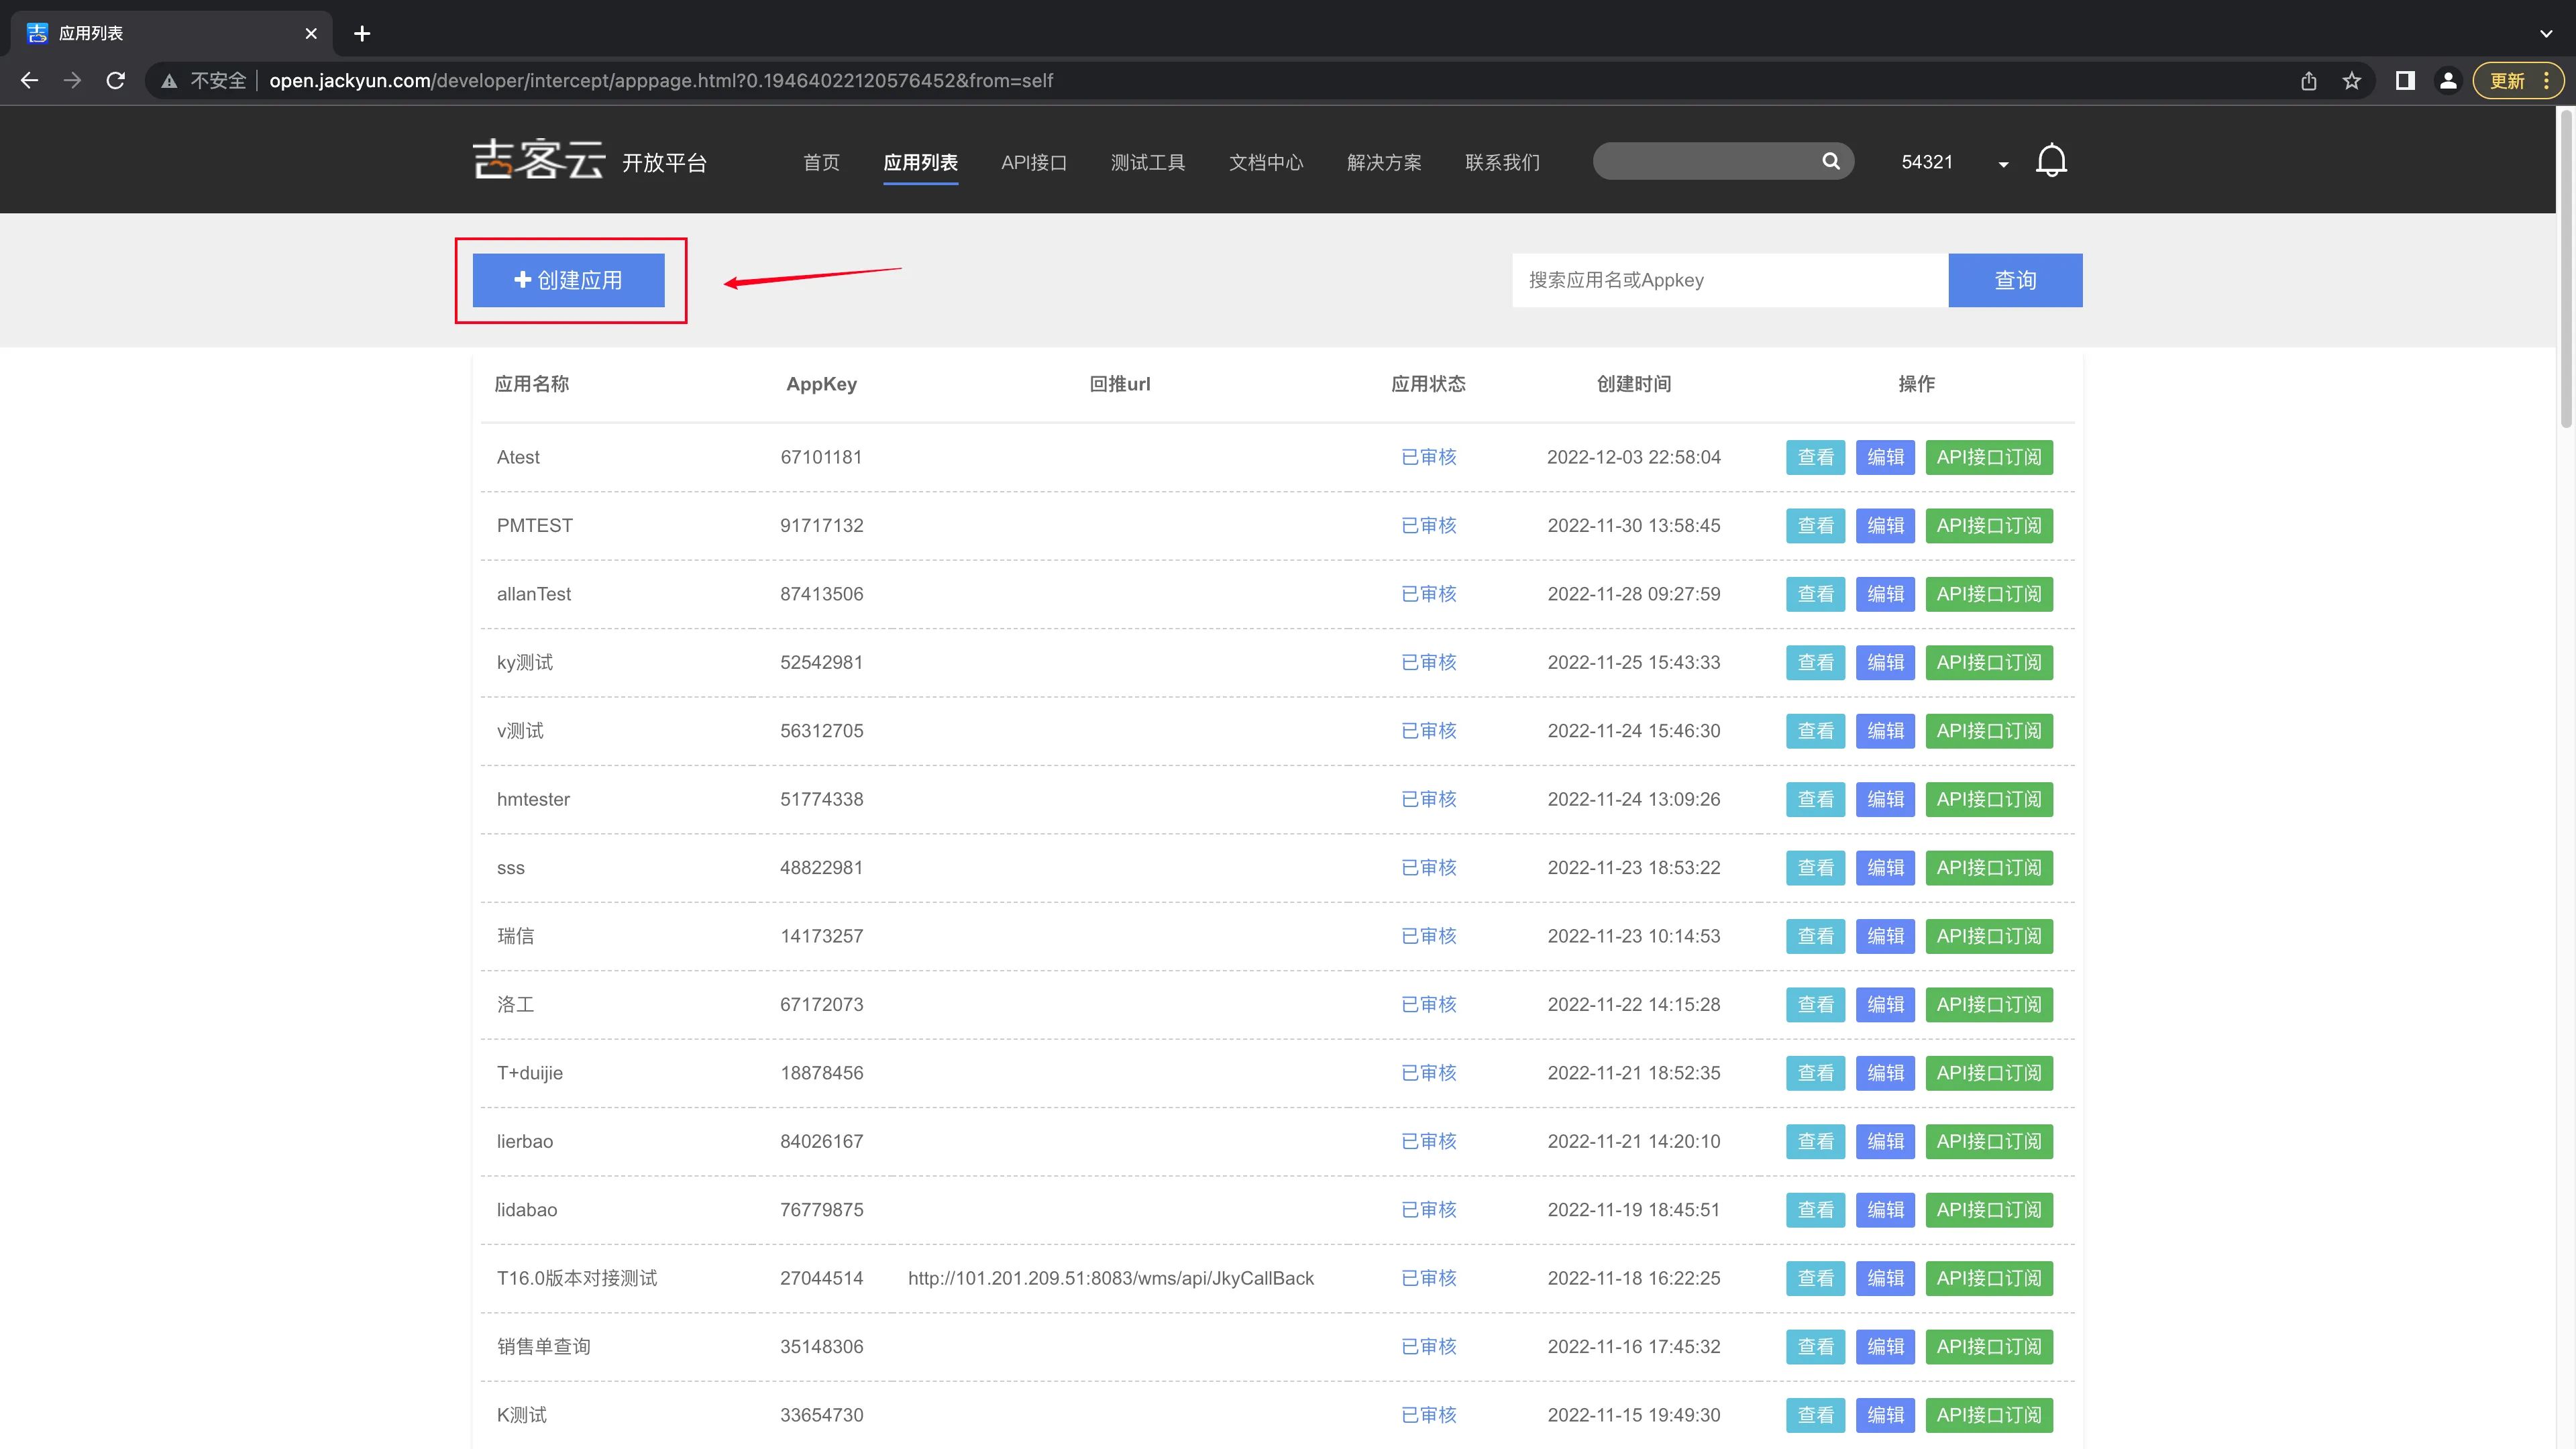The image size is (2576, 1449).
Task: Click 查看 for the hmtester app
Action: point(1815,799)
